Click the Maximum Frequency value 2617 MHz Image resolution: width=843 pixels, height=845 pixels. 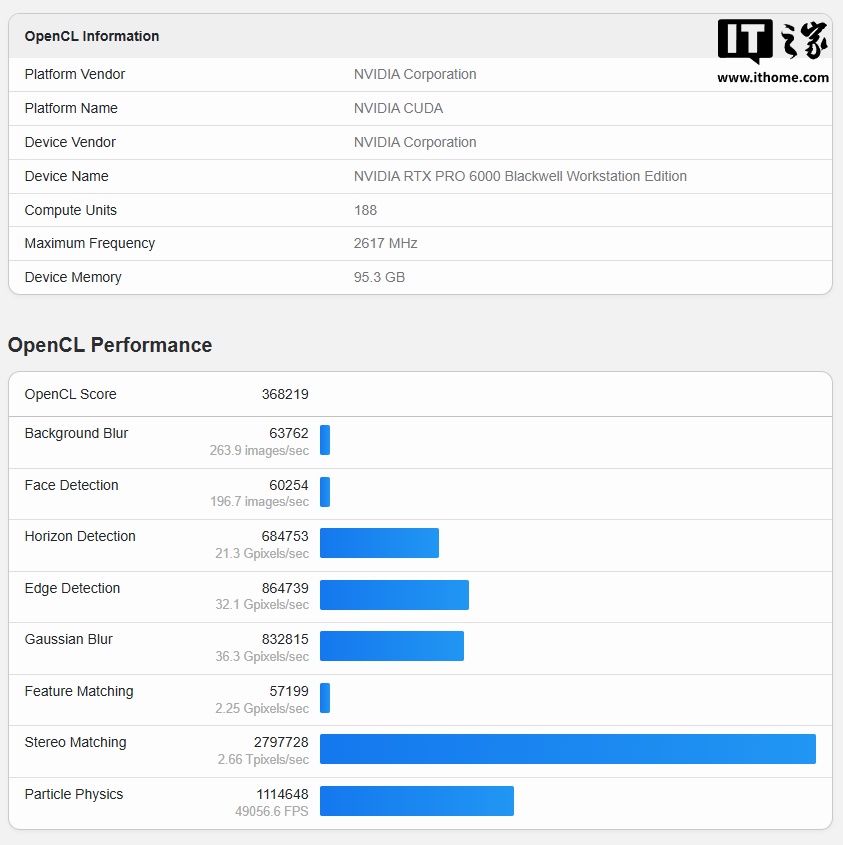385,244
